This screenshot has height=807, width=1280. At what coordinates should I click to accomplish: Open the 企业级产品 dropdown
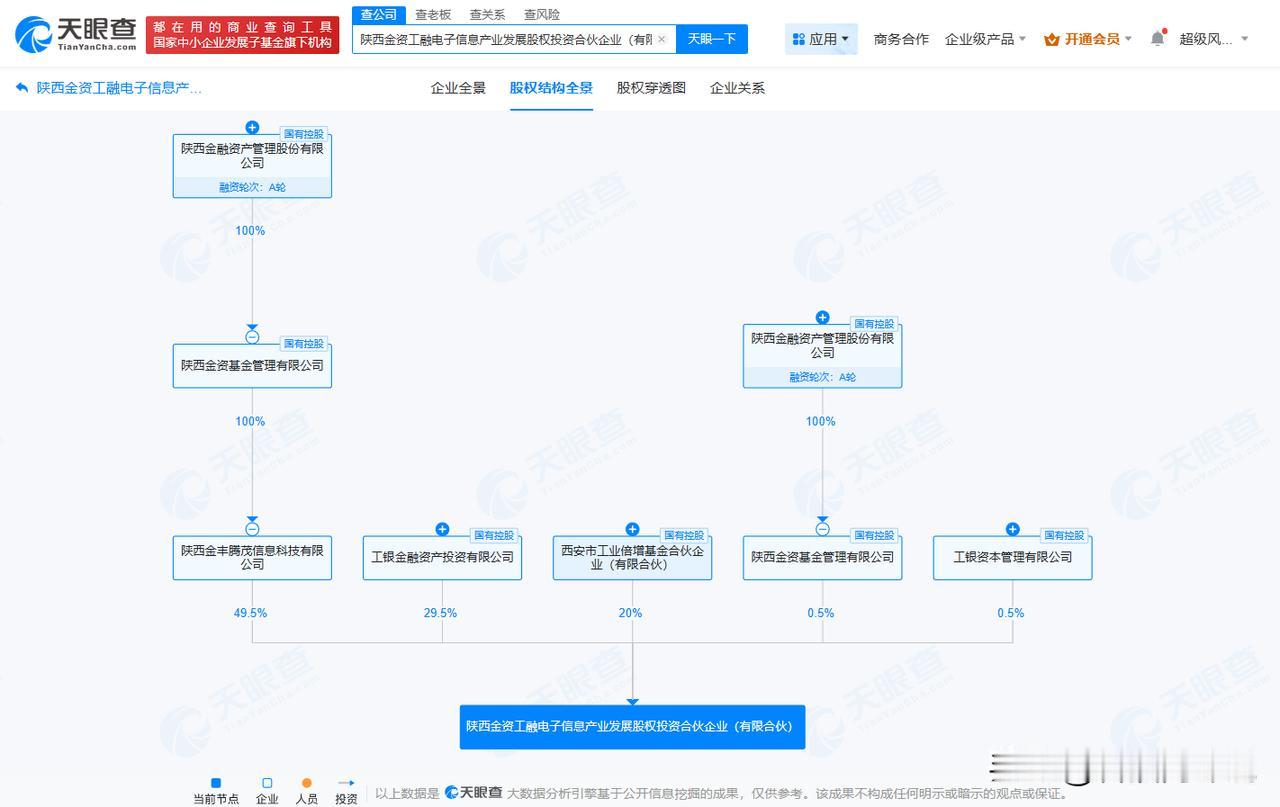(x=985, y=39)
